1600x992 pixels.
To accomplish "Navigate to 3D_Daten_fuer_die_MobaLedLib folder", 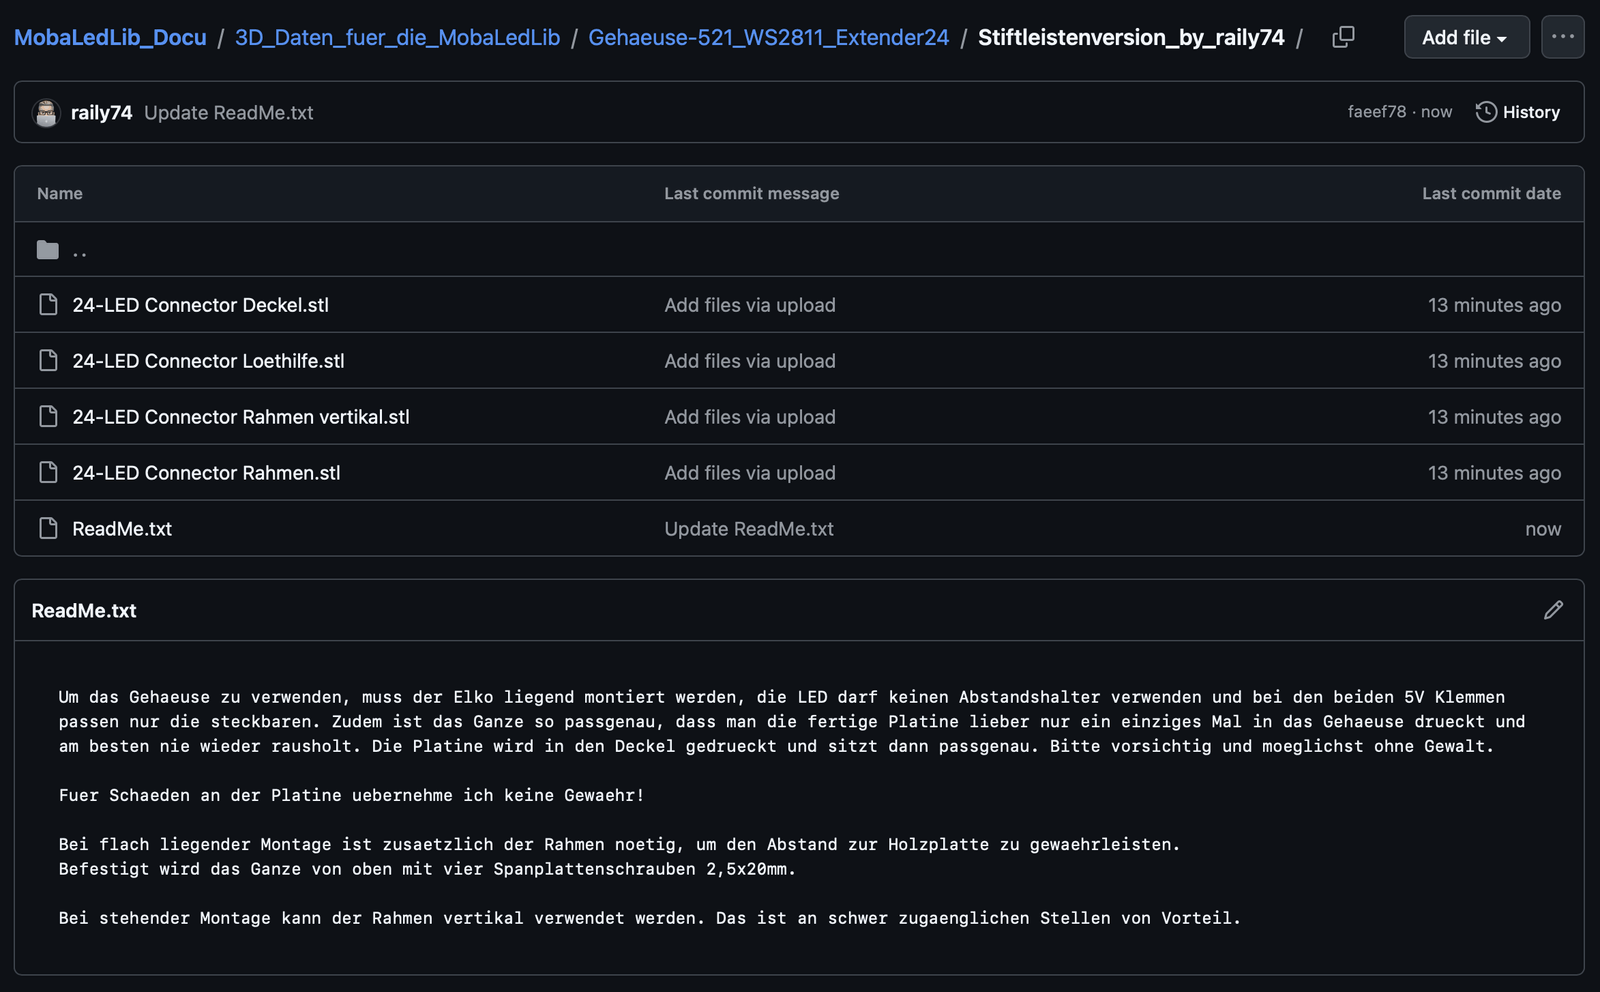I will (397, 37).
